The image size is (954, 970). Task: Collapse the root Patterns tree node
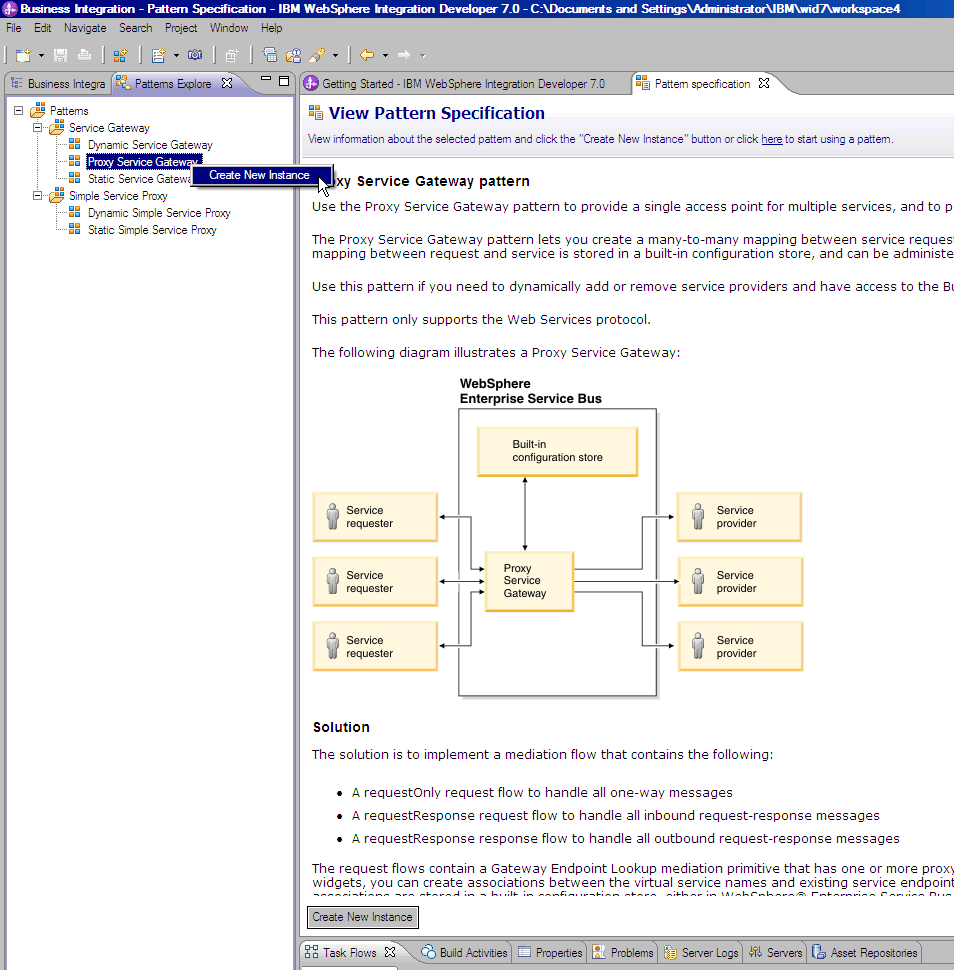point(19,111)
